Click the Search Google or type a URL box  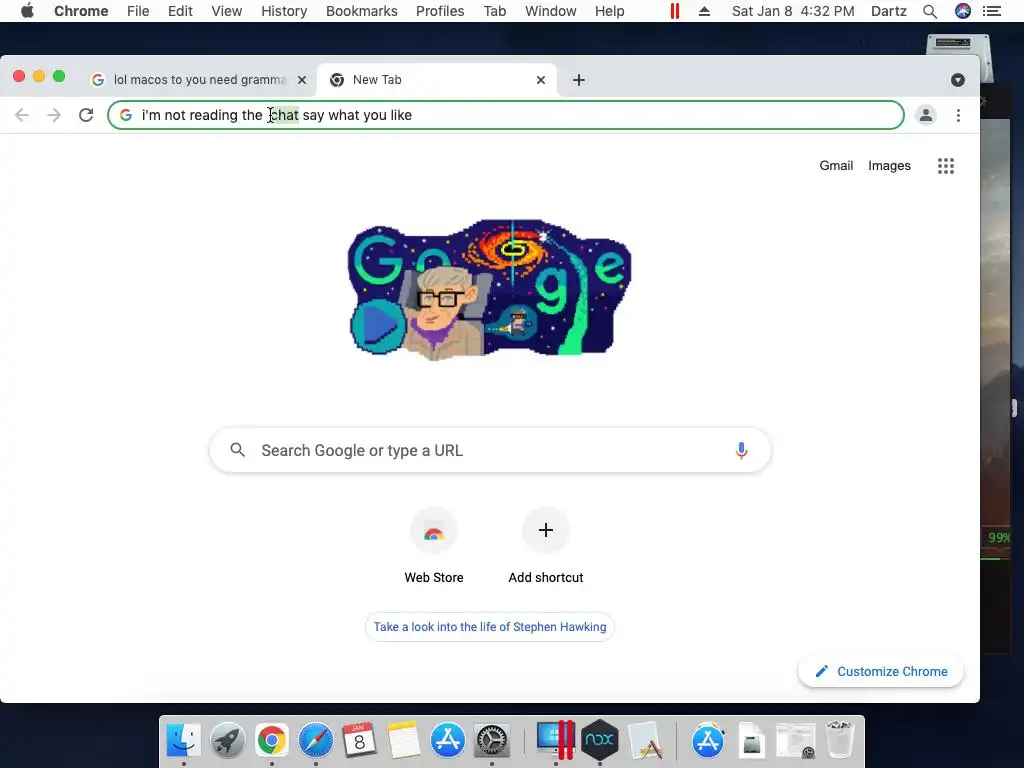(x=490, y=450)
